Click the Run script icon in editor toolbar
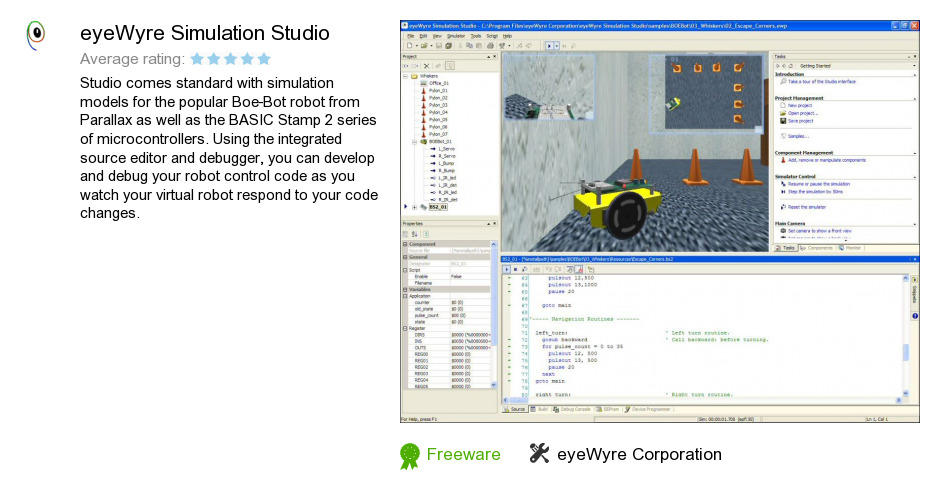The width and height of the screenshot is (940, 500). [x=507, y=269]
